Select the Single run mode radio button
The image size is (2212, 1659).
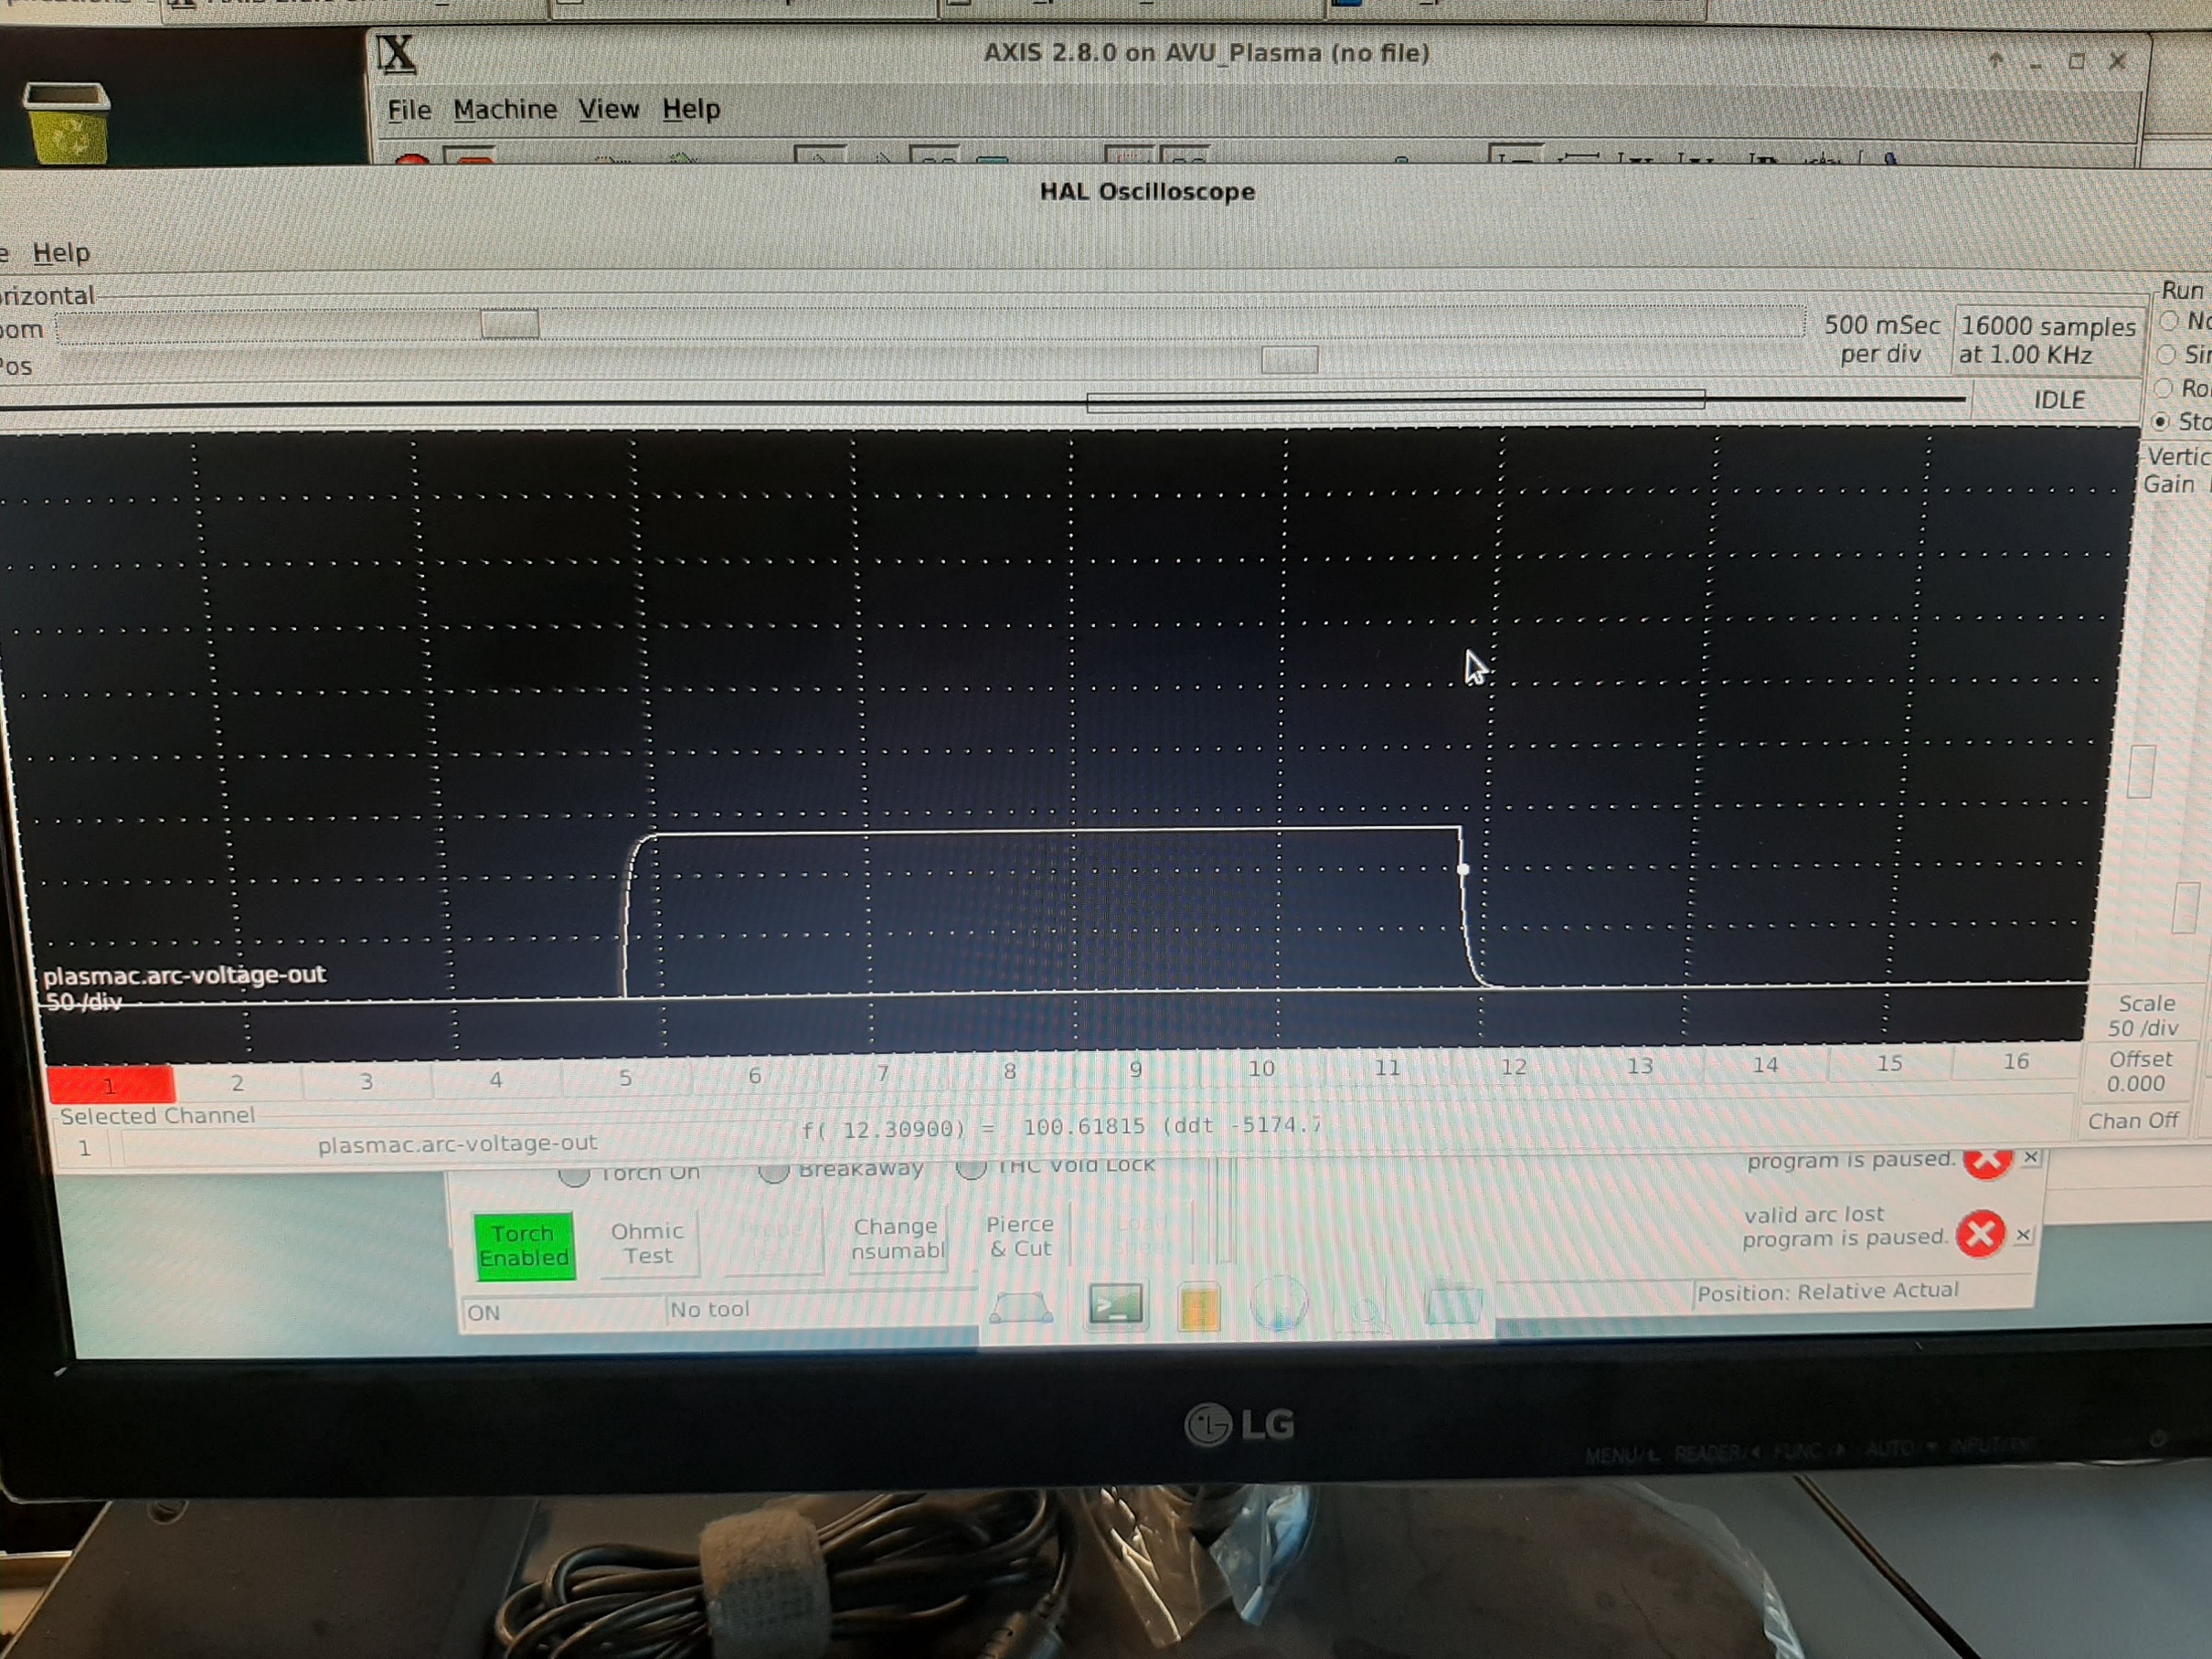click(2167, 354)
